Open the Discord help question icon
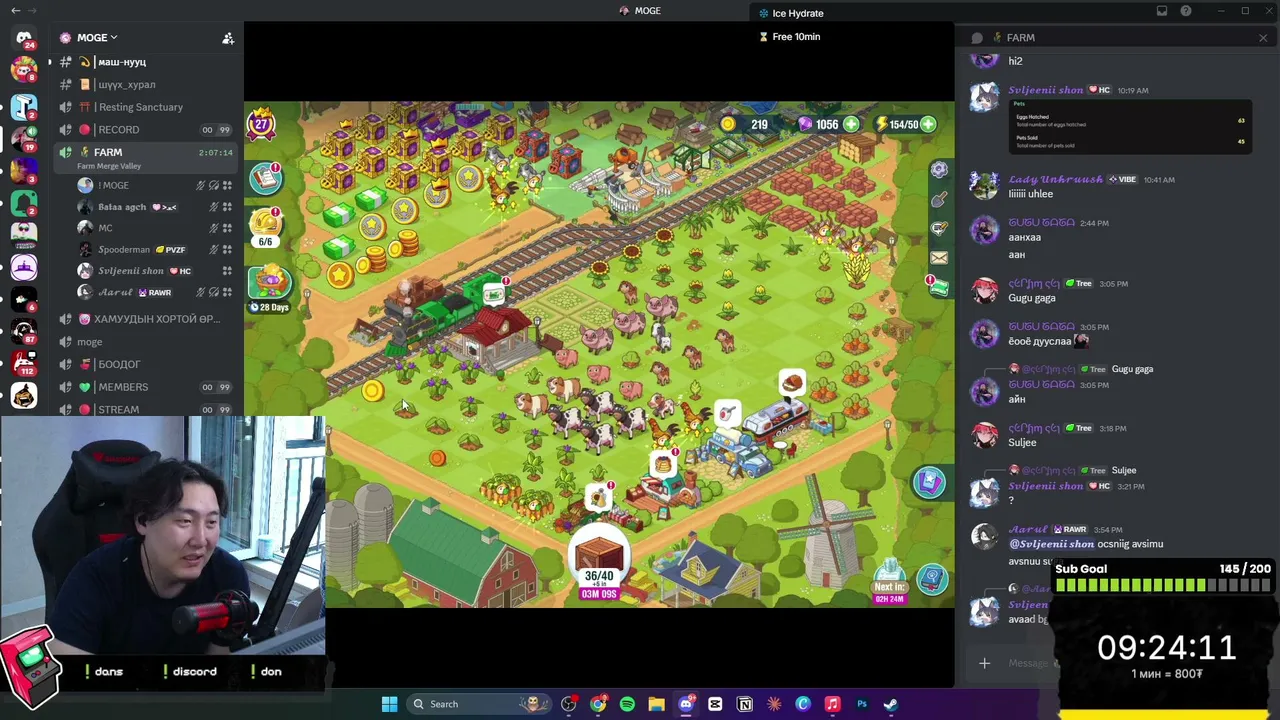1280x720 pixels. 1186,11
